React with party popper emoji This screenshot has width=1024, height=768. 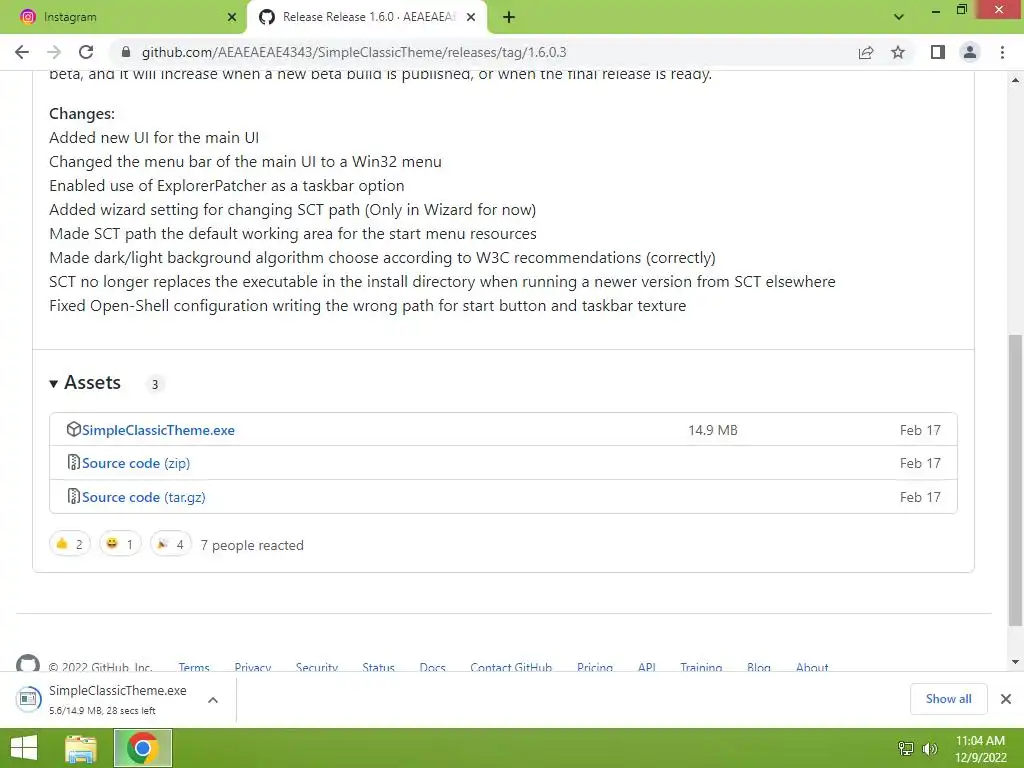170,544
